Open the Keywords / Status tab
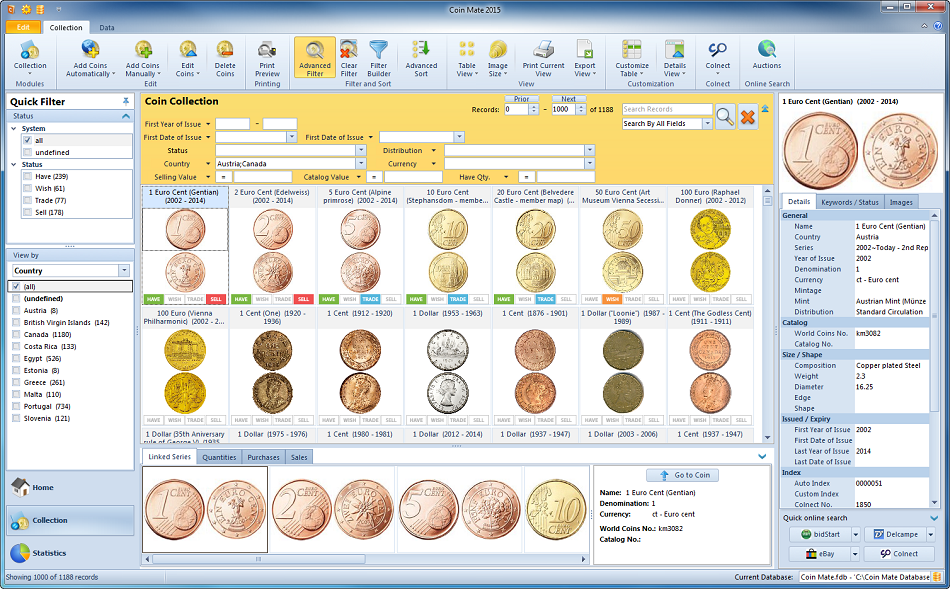Viewport: 950px width, 589px height. (x=849, y=202)
